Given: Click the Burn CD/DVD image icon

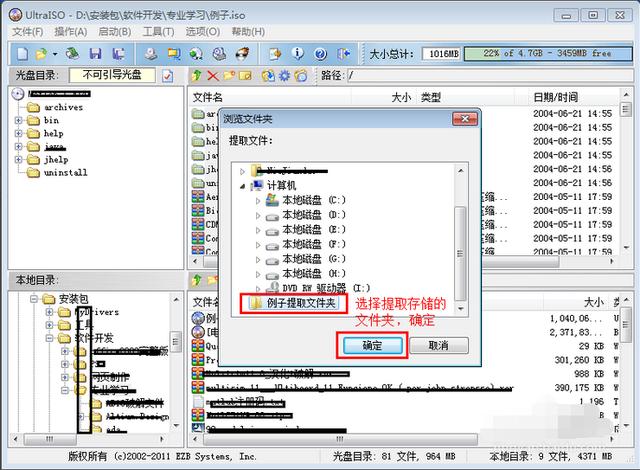Looking at the screenshot, I should coord(243,53).
